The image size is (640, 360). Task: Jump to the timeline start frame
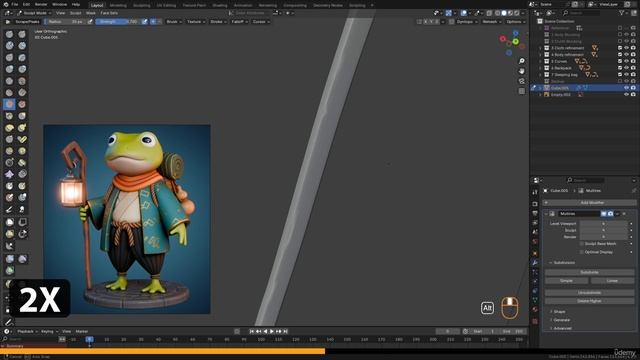click(x=252, y=331)
